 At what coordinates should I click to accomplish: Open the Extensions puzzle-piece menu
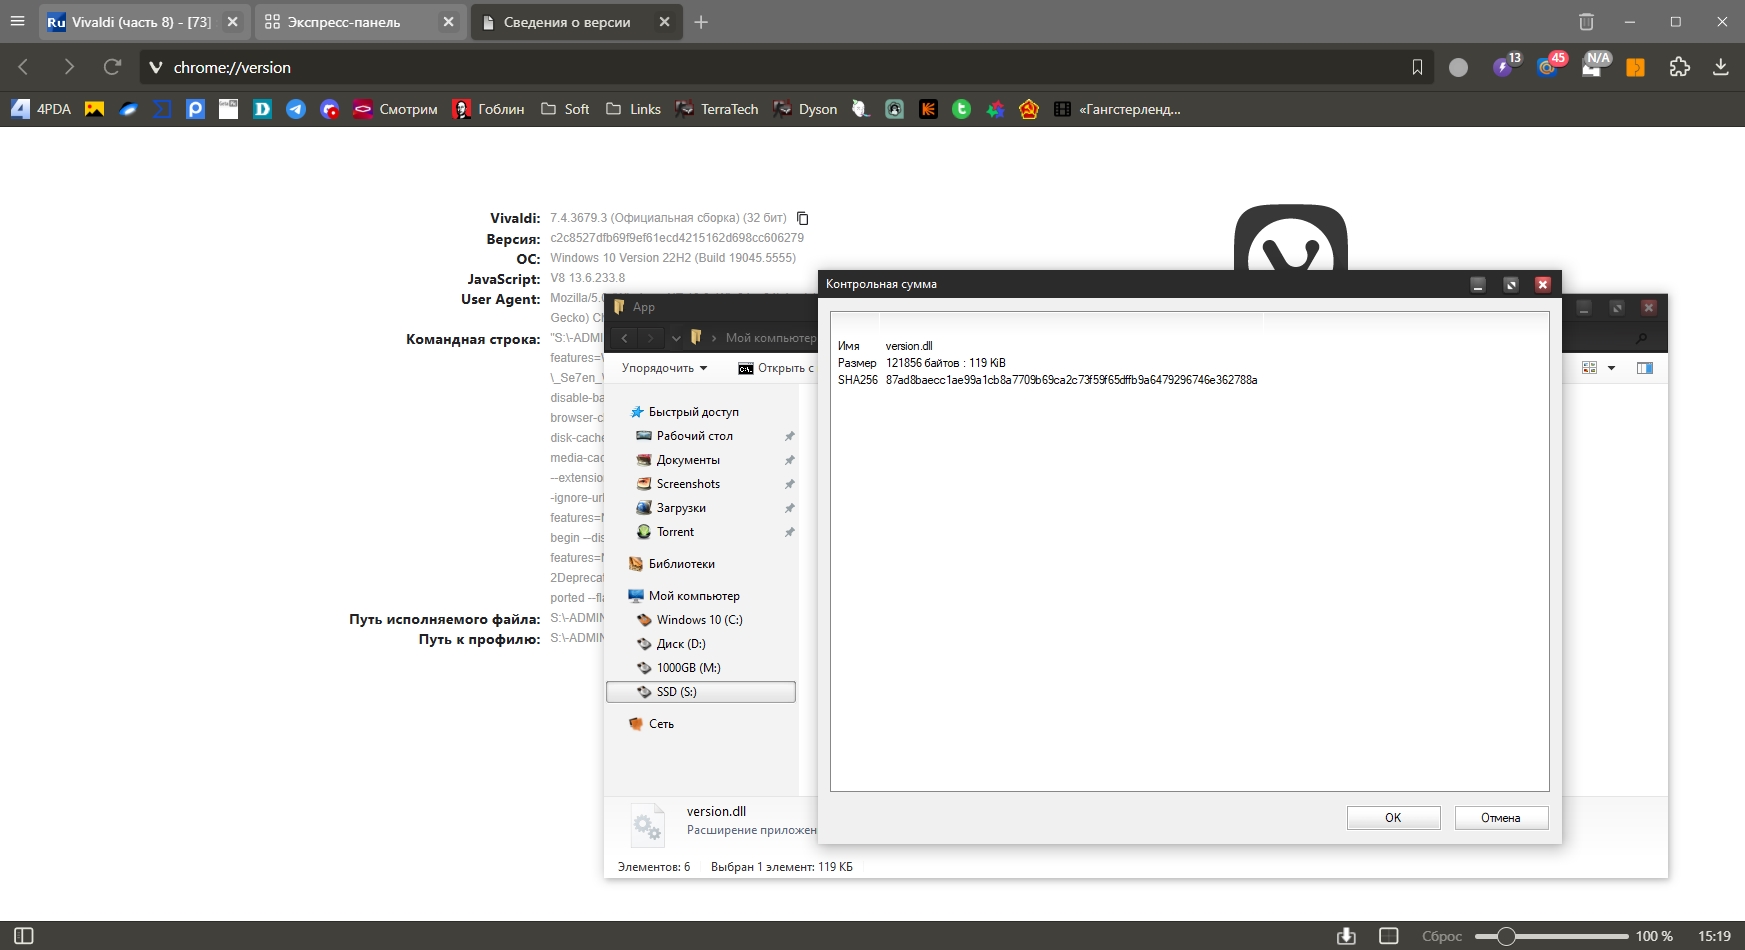1680,67
